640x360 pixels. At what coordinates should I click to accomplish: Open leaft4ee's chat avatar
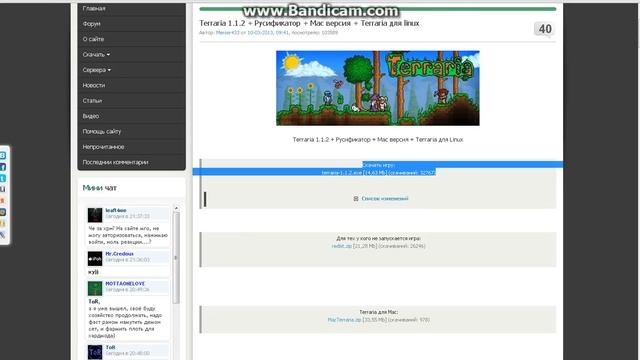click(x=95, y=215)
